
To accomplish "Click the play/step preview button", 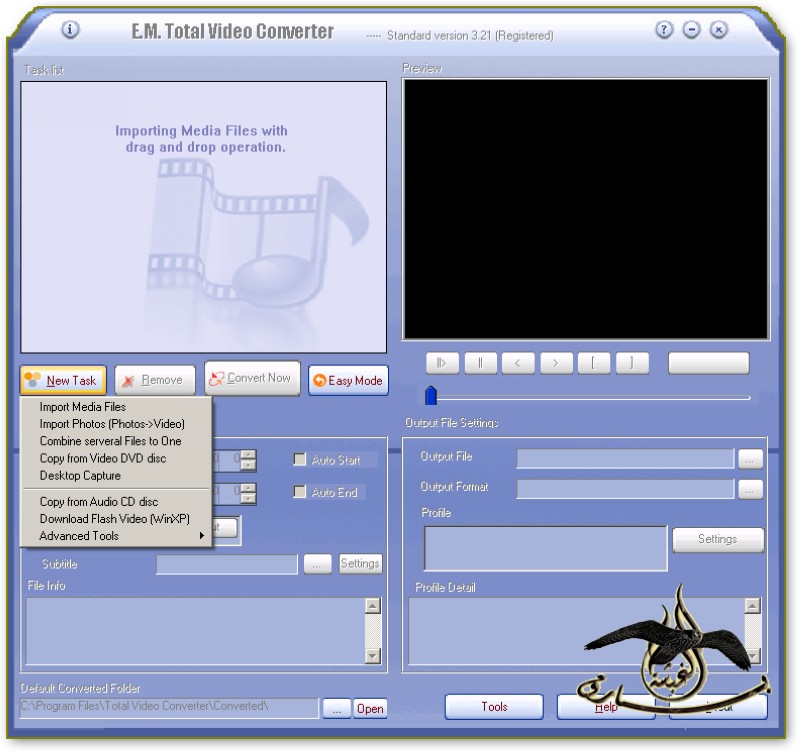I will coord(442,363).
